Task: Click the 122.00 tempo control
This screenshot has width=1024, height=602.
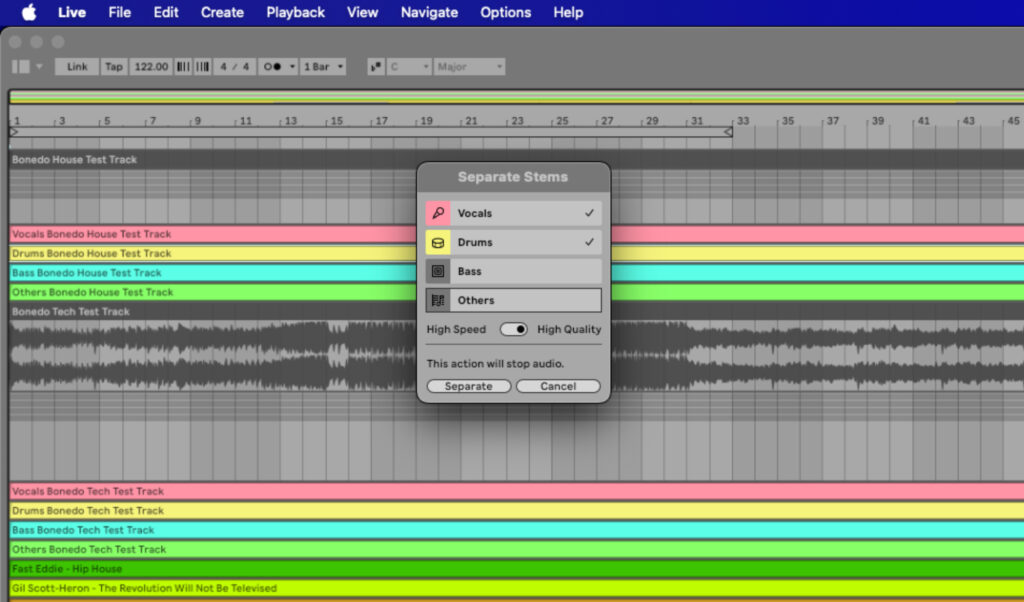Action: tap(150, 66)
